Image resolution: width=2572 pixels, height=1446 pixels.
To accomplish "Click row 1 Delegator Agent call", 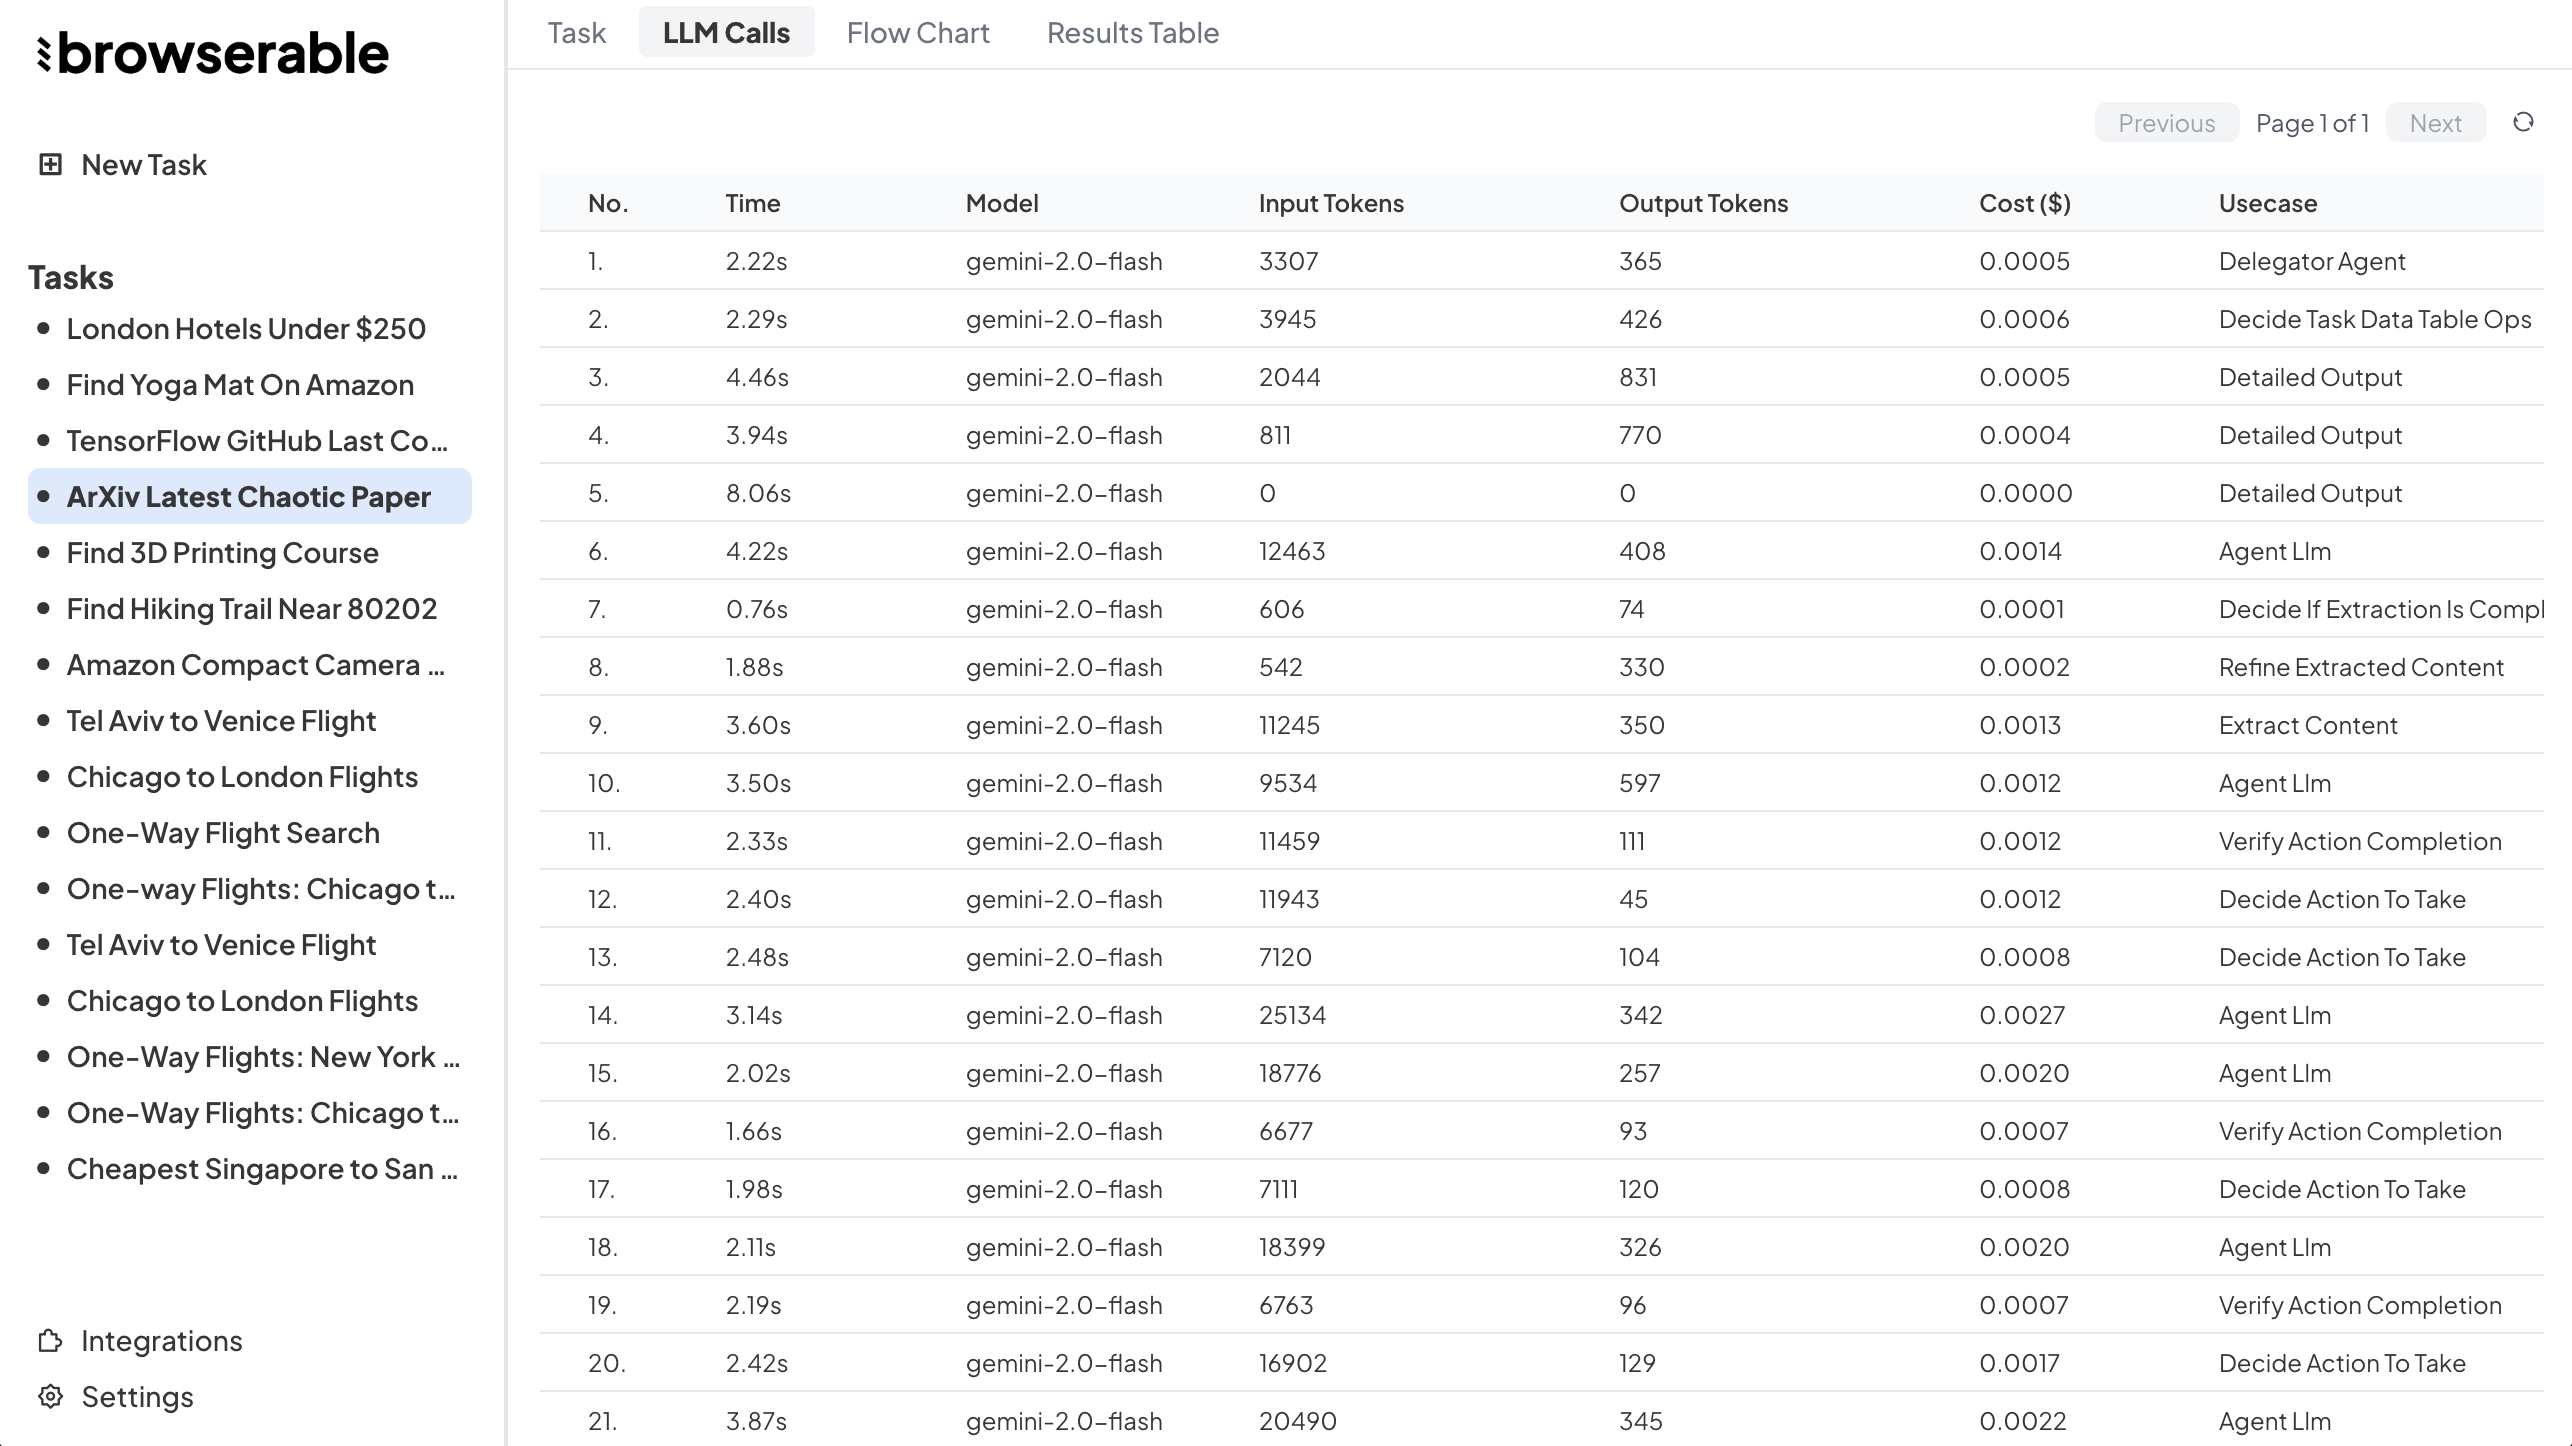I will pos(2311,261).
